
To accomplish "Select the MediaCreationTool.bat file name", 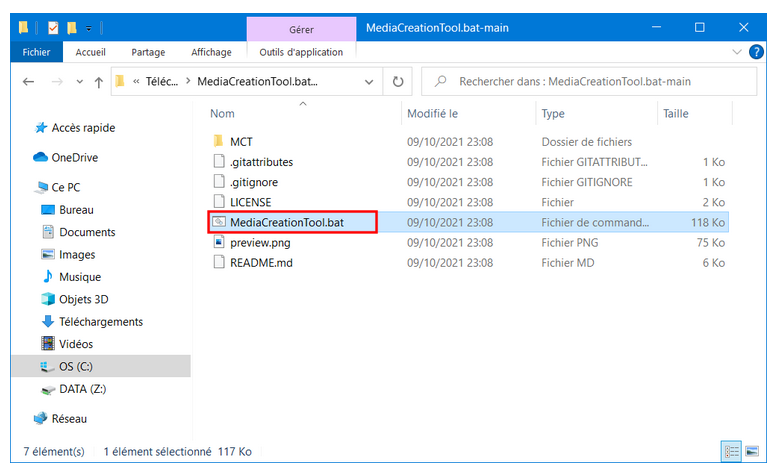I will tap(287, 222).
